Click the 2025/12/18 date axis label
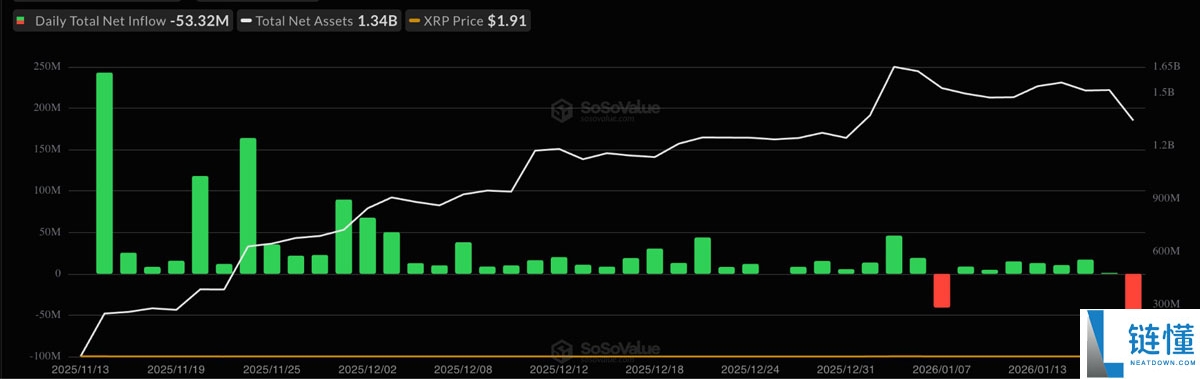Image resolution: width=1200 pixels, height=379 pixels. (x=654, y=369)
